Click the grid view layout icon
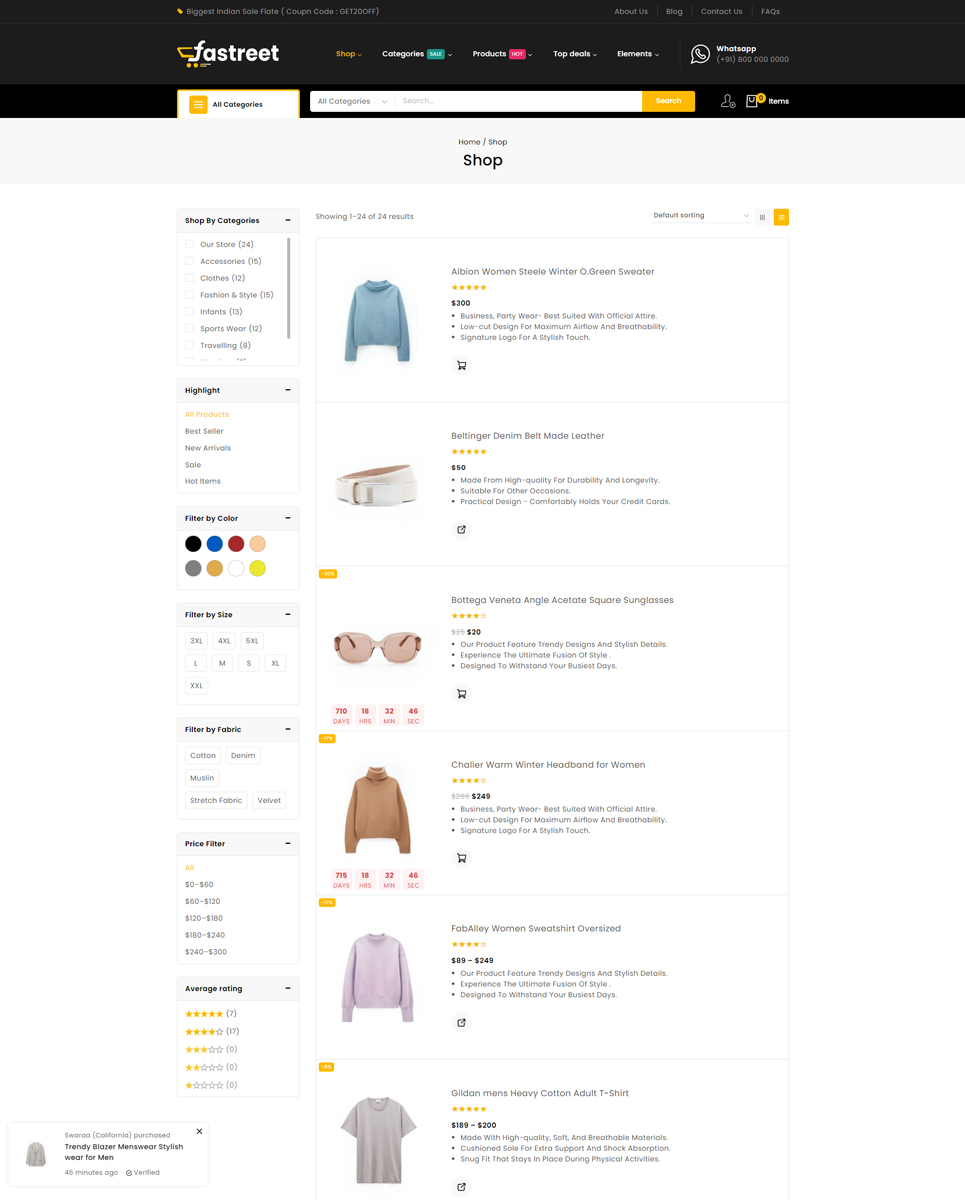Viewport: 965px width, 1200px height. pos(762,217)
